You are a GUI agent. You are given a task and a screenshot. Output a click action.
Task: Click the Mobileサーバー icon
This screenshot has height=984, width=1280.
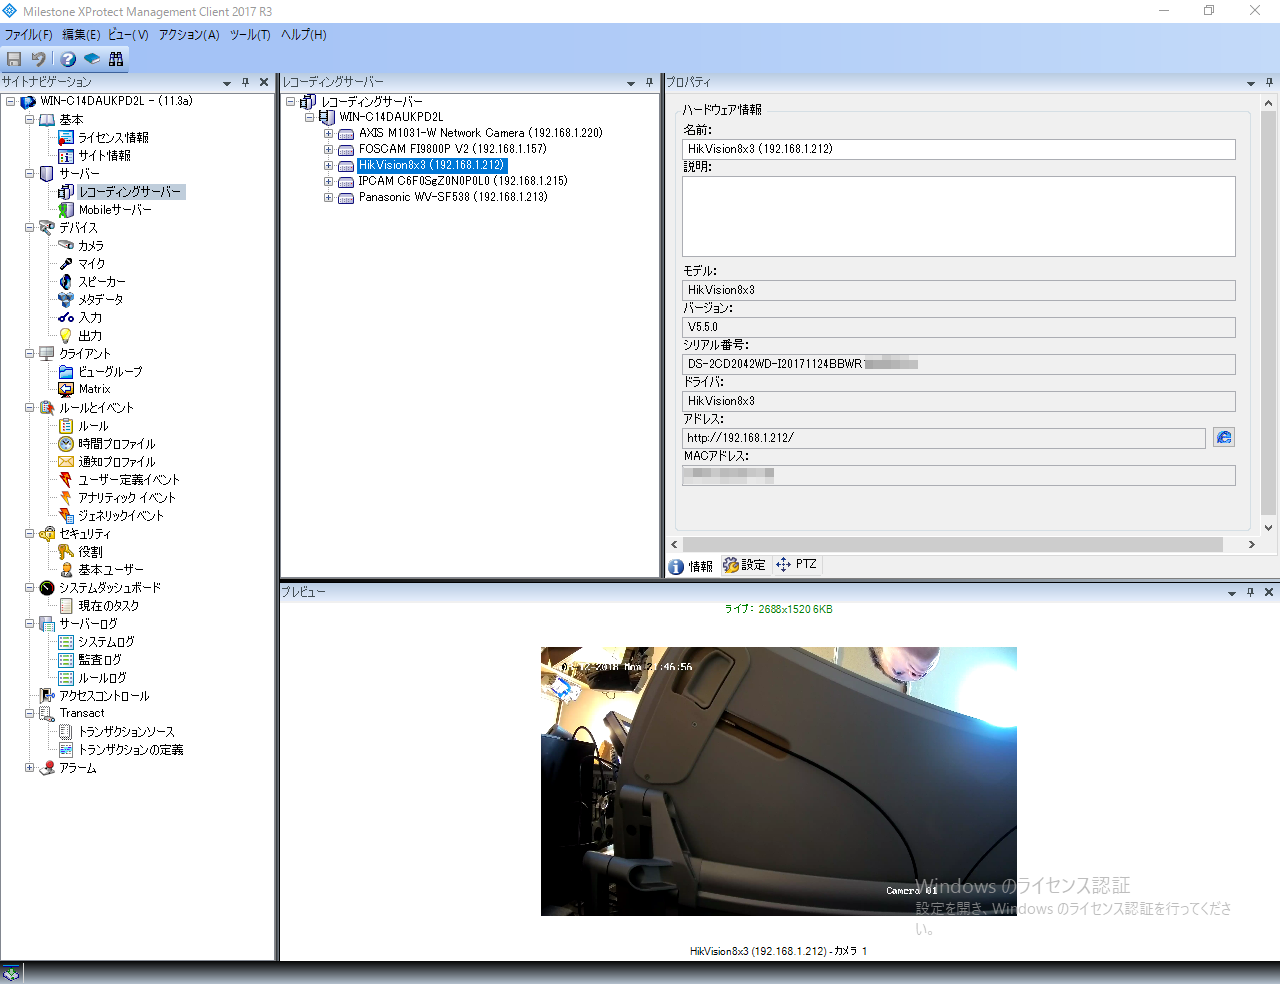click(66, 209)
